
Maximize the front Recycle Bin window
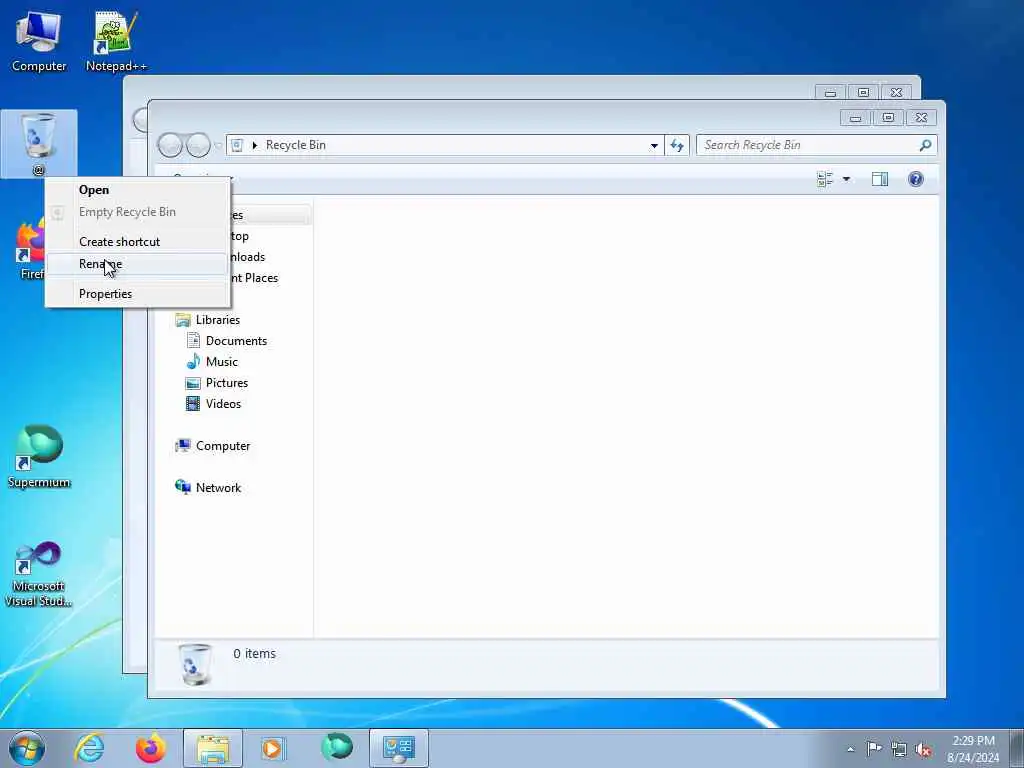888,118
